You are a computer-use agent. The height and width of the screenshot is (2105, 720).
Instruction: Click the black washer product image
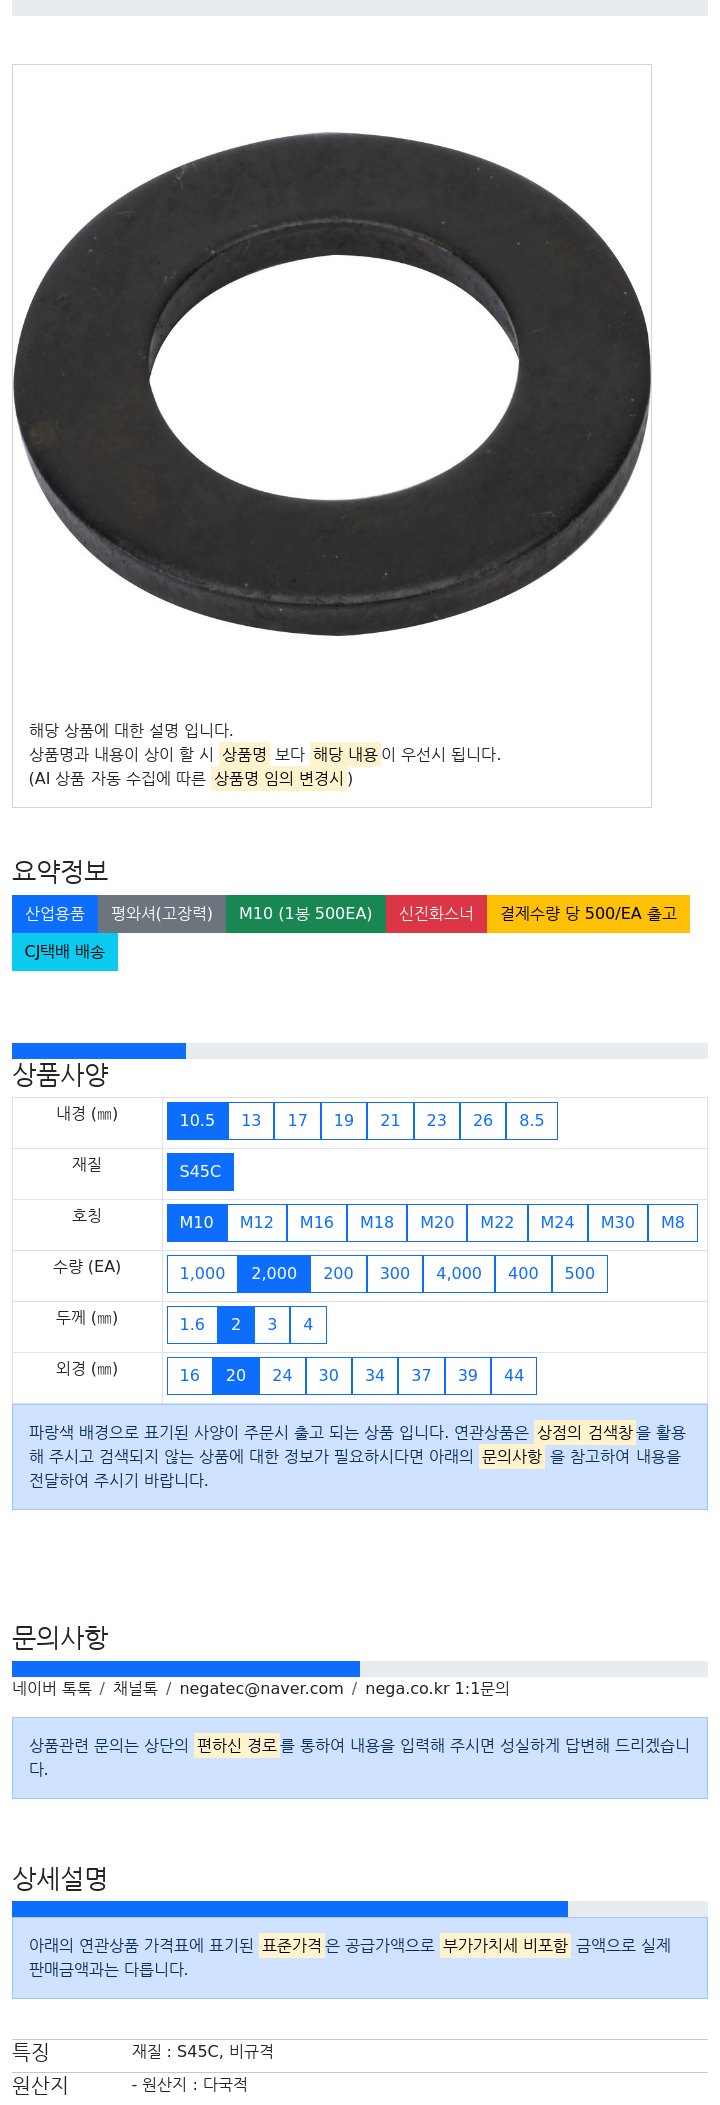point(332,384)
